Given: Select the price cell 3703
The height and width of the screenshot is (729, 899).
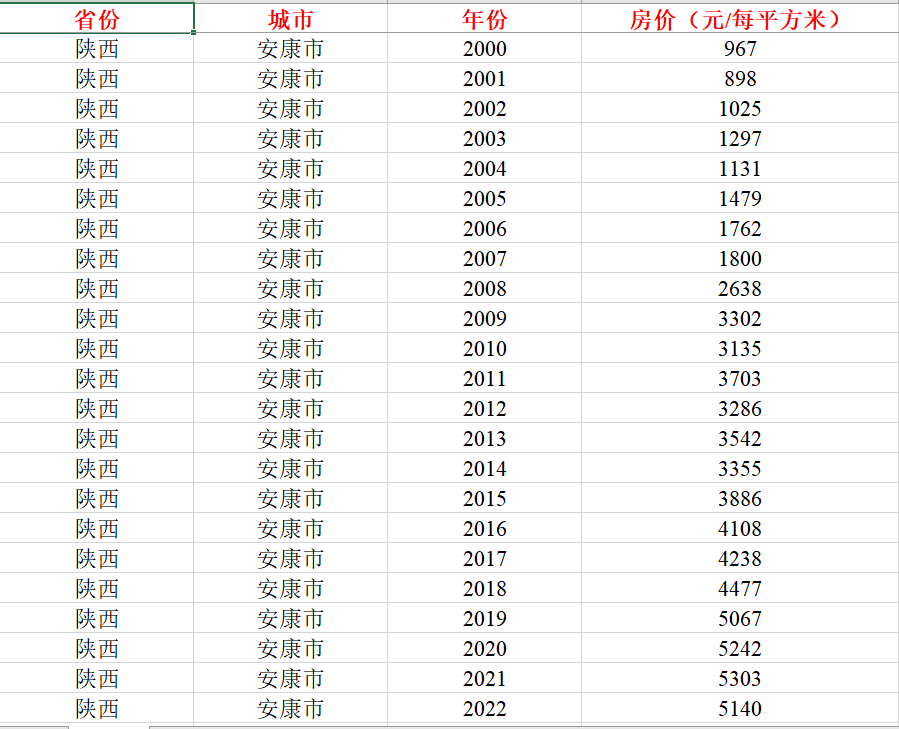Looking at the screenshot, I should pyautogui.click(x=740, y=378).
